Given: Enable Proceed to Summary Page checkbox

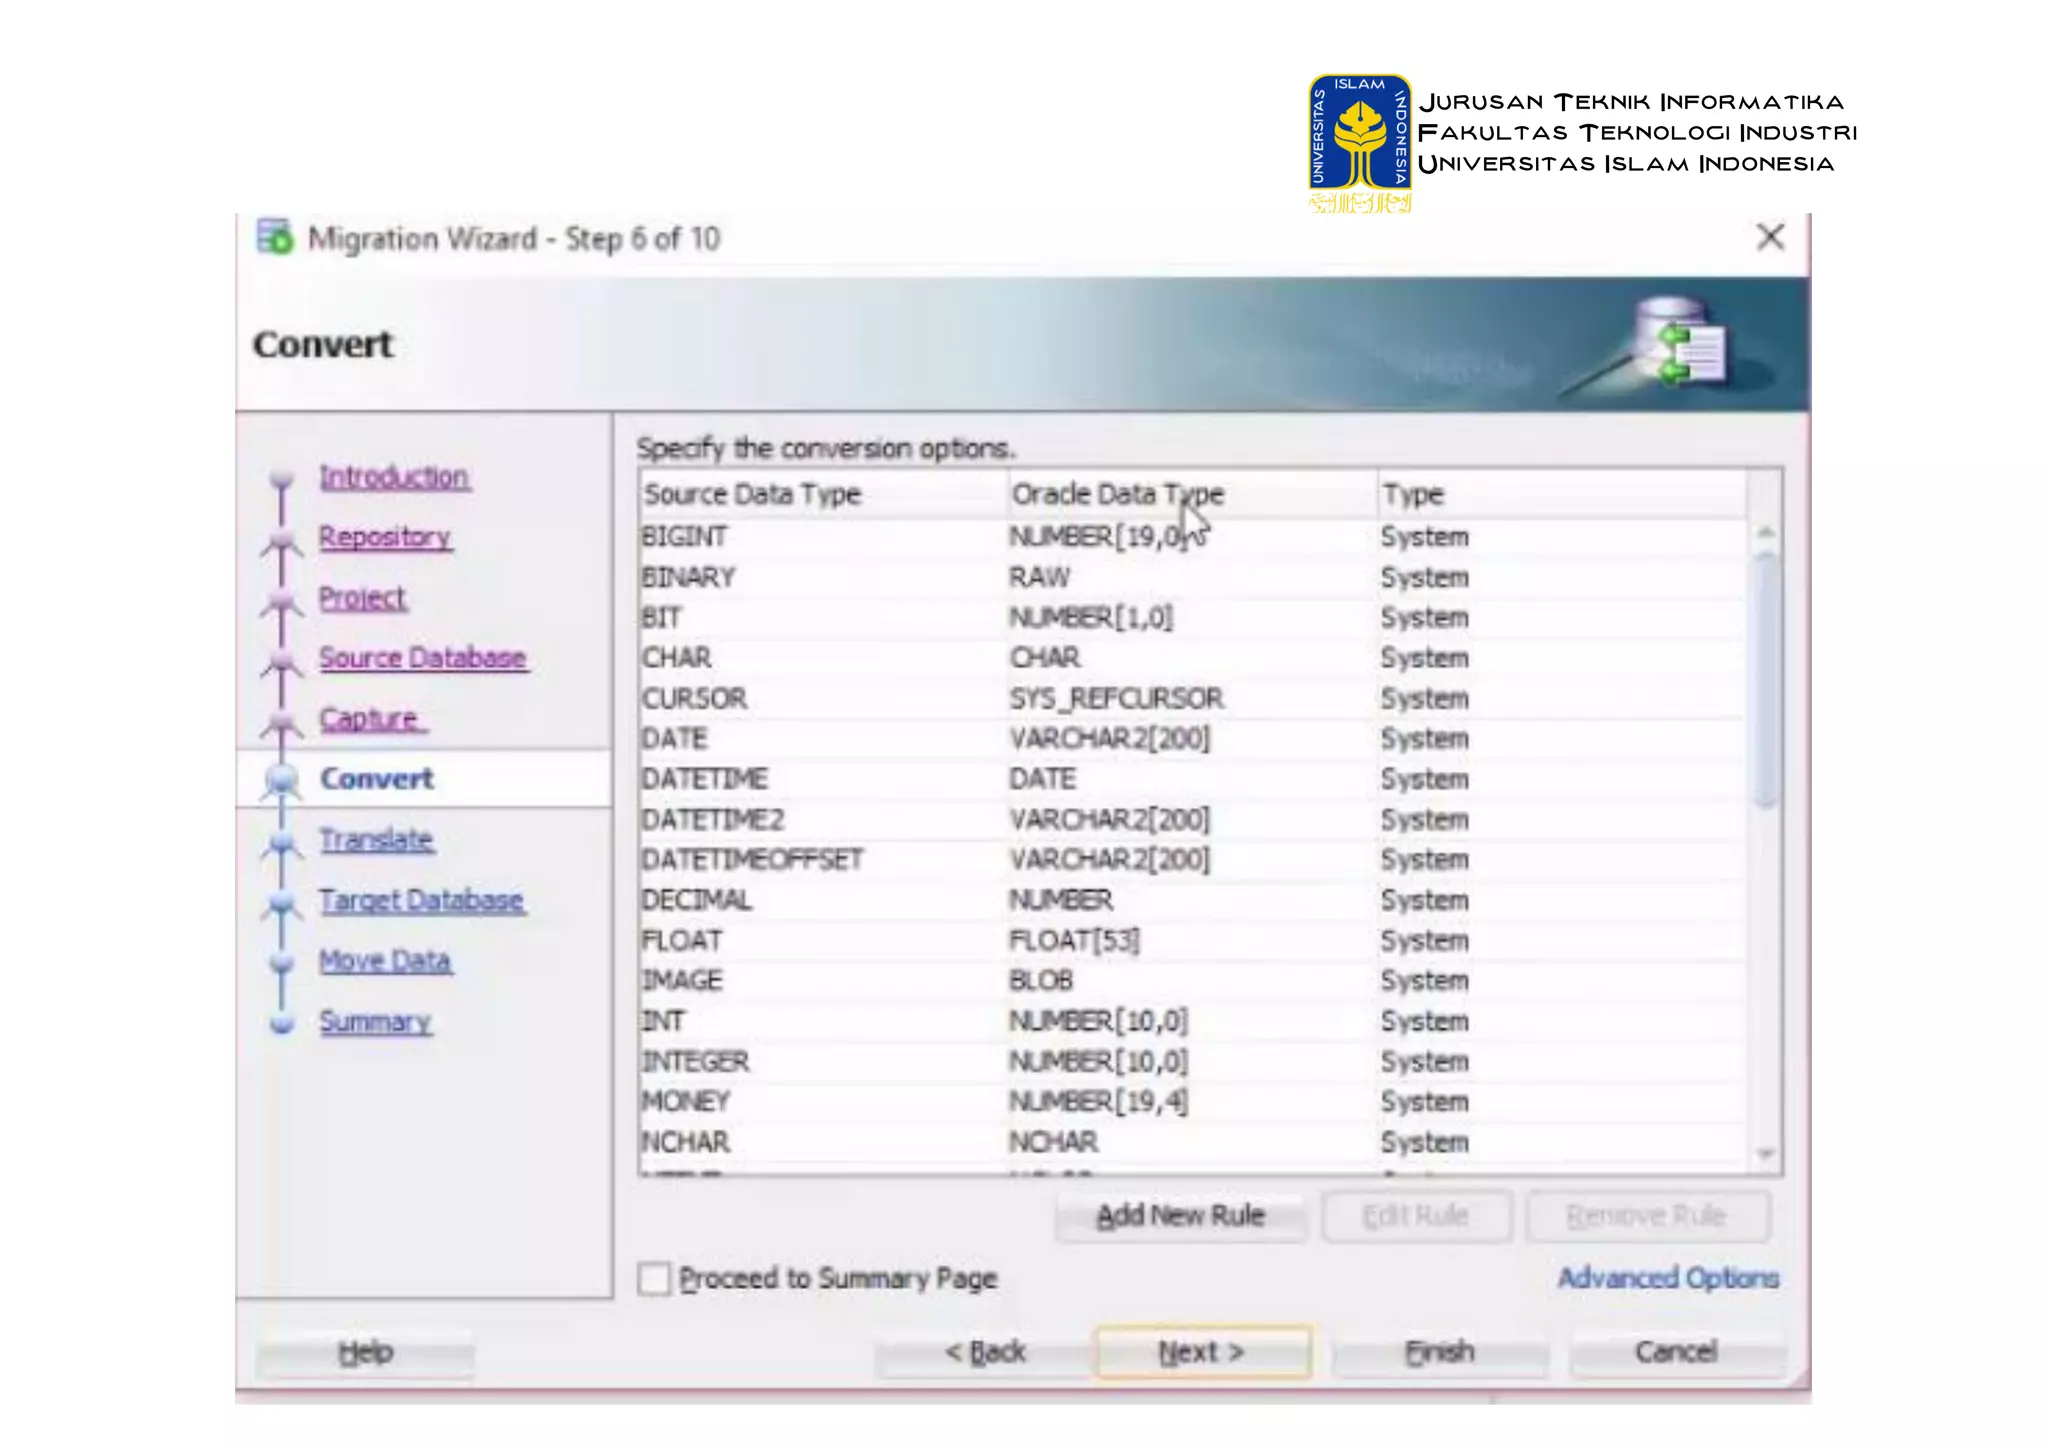Looking at the screenshot, I should click(654, 1279).
